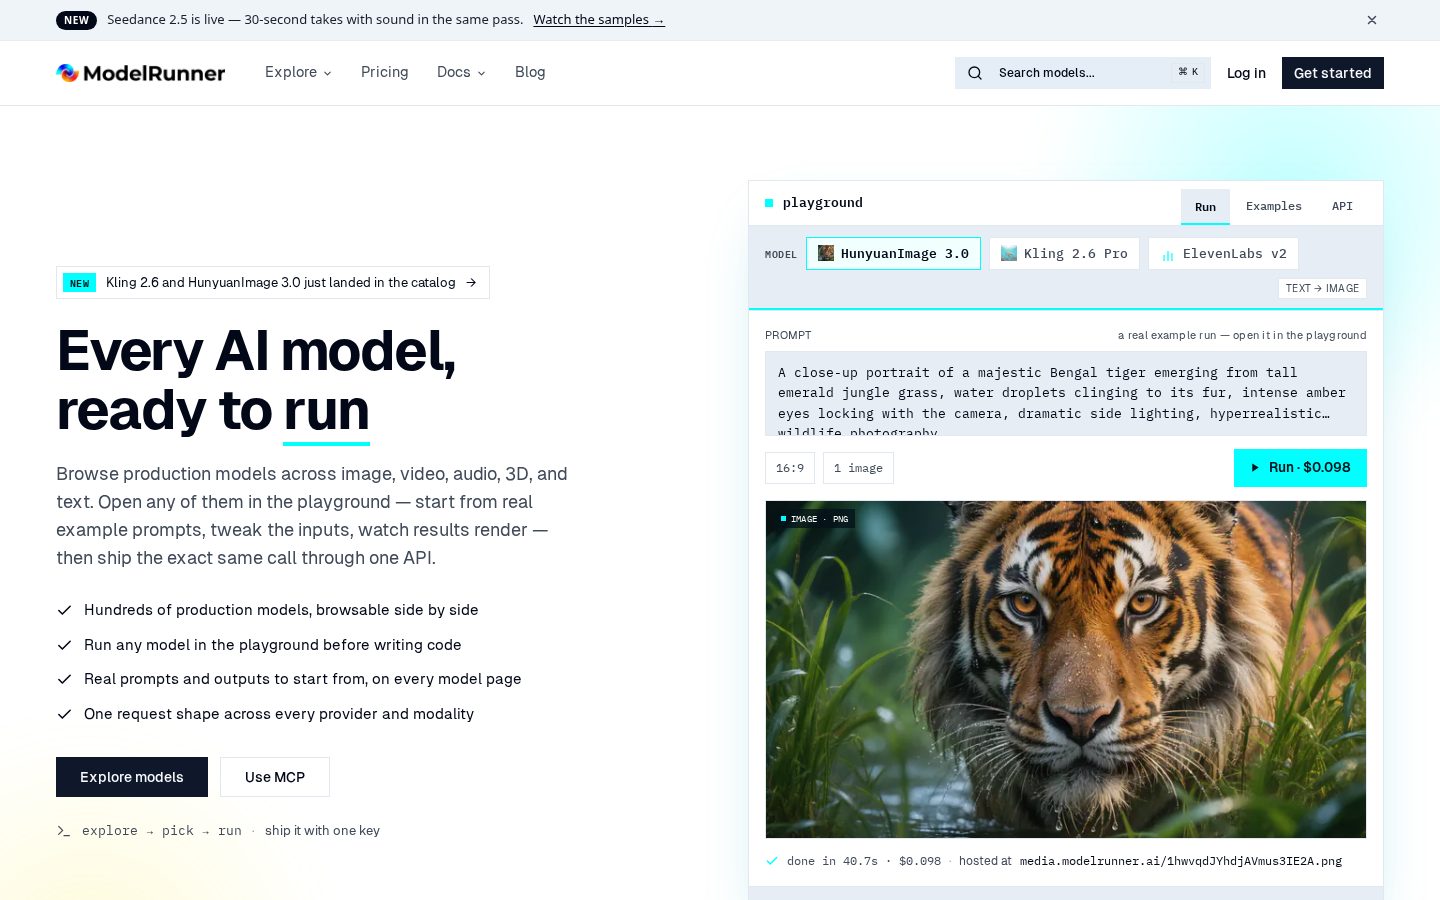
Task: Click 'ship it with one key' text
Action: (x=322, y=831)
